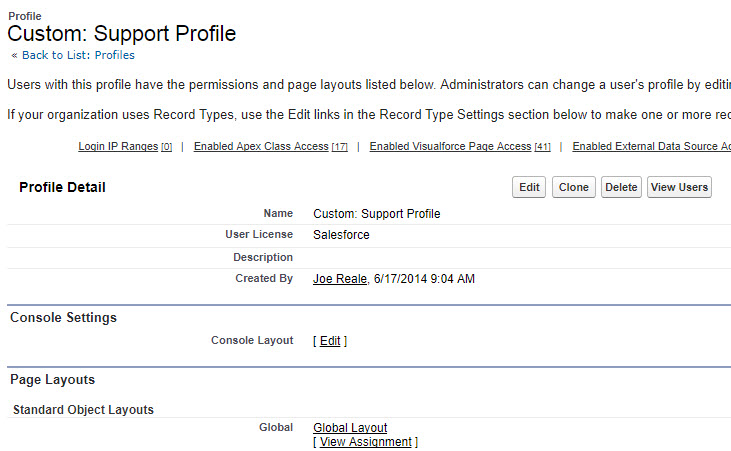Click the Standard Object Layouts subheading
Screen dimensions: 731x451
click(83, 409)
